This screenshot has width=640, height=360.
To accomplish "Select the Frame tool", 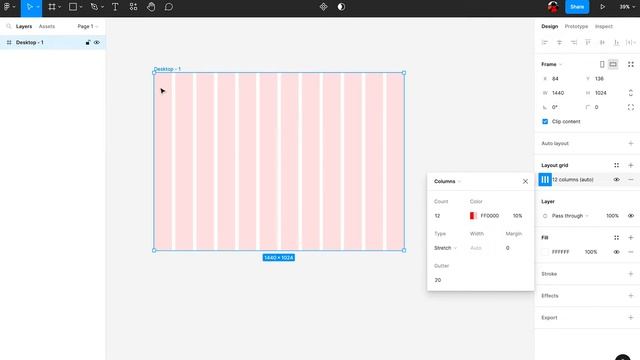I will click(x=52, y=7).
